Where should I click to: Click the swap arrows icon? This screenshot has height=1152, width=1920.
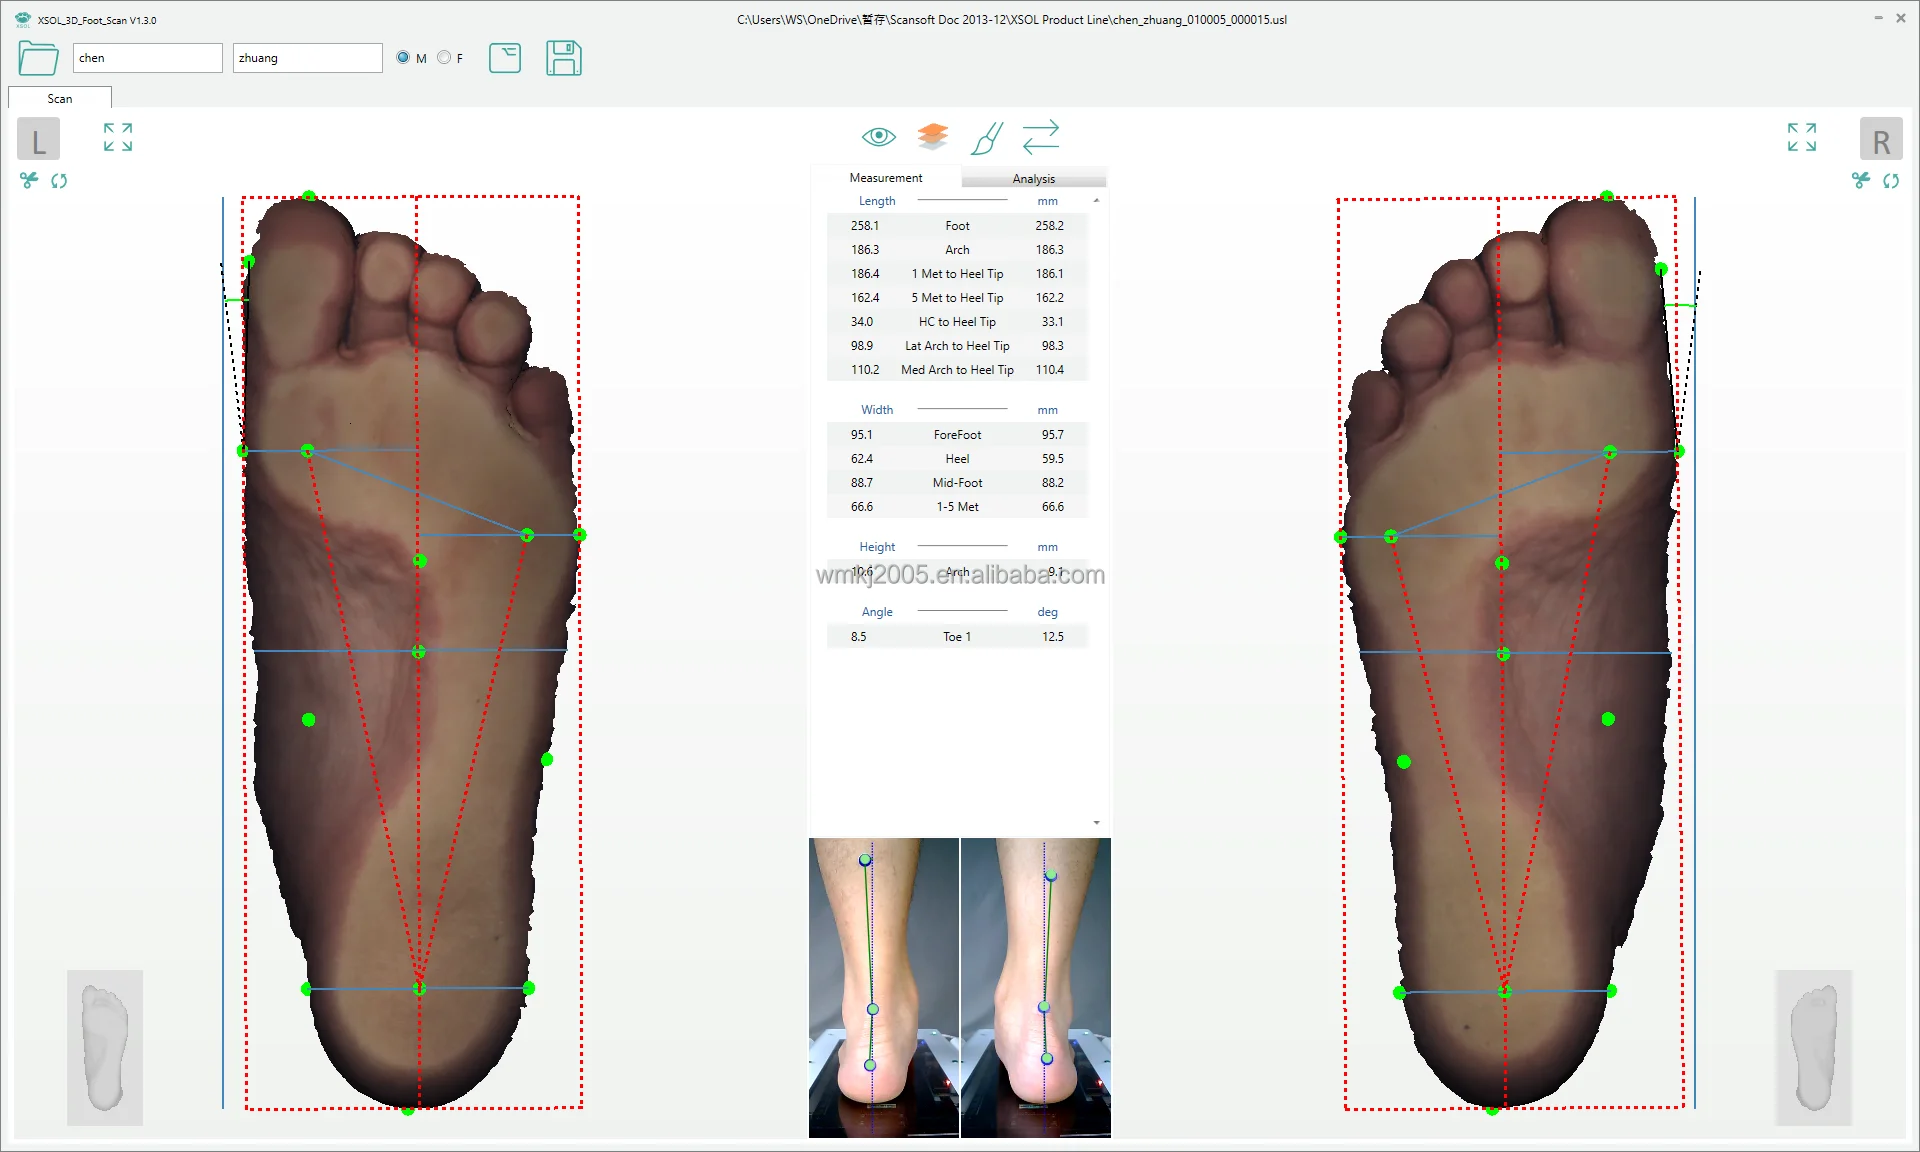pos(1041,137)
